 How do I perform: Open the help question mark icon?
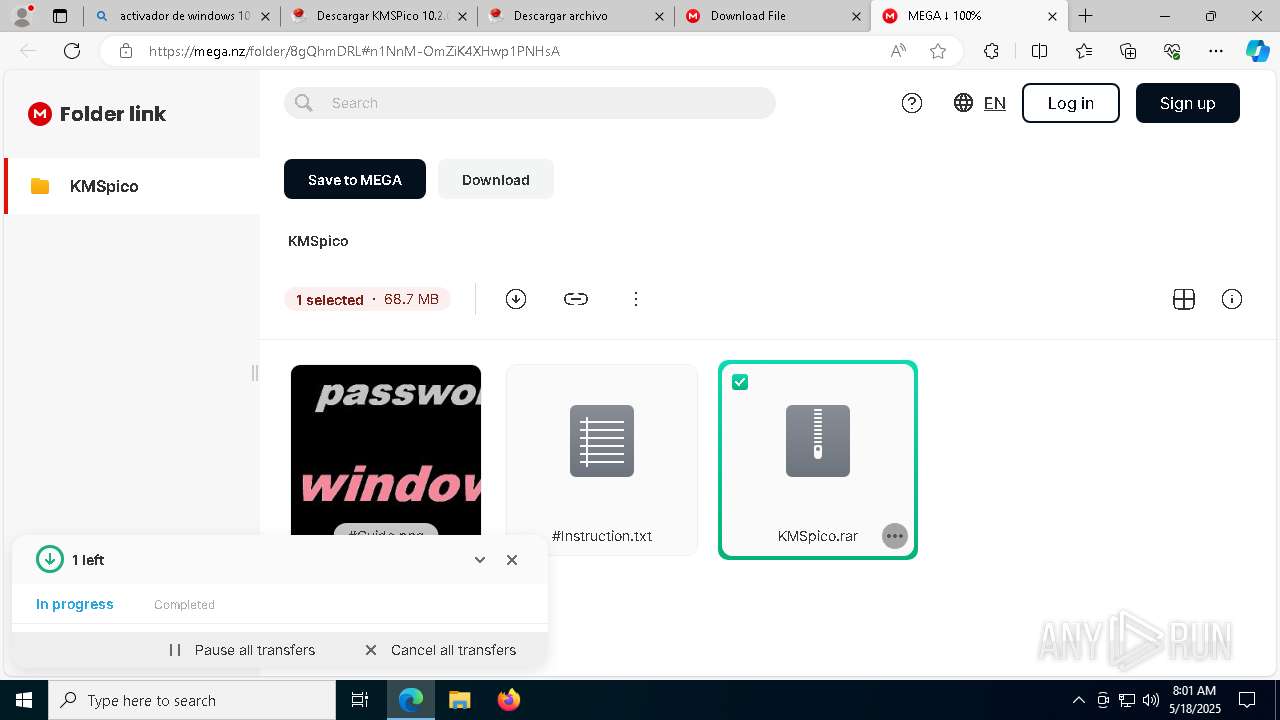tap(912, 103)
